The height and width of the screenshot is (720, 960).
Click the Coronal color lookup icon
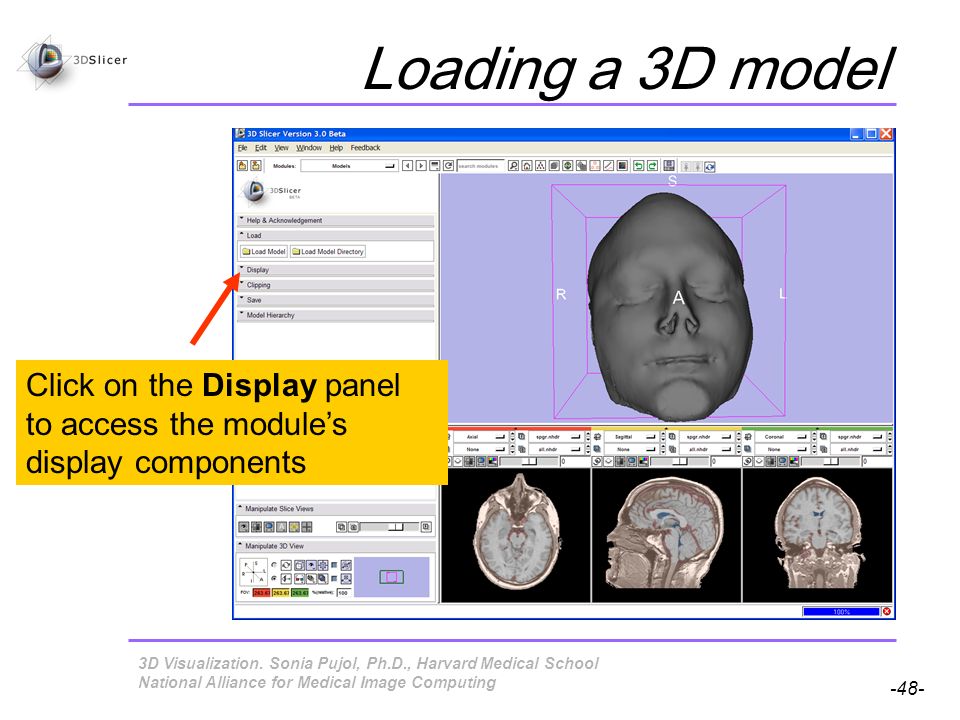[x=795, y=462]
